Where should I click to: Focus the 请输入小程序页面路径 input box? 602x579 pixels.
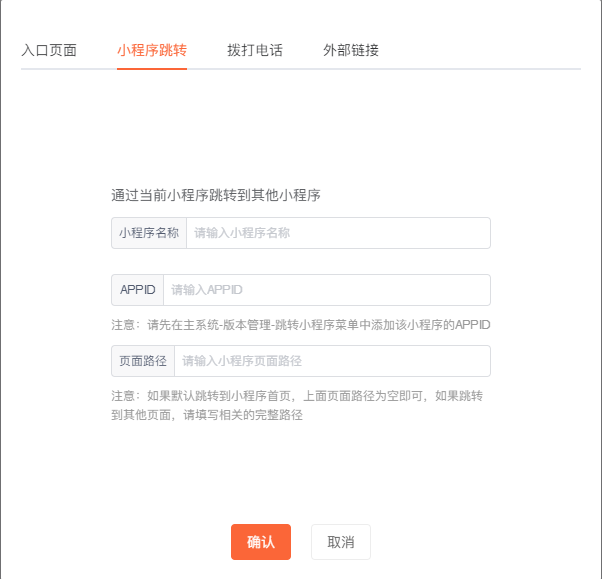point(332,361)
